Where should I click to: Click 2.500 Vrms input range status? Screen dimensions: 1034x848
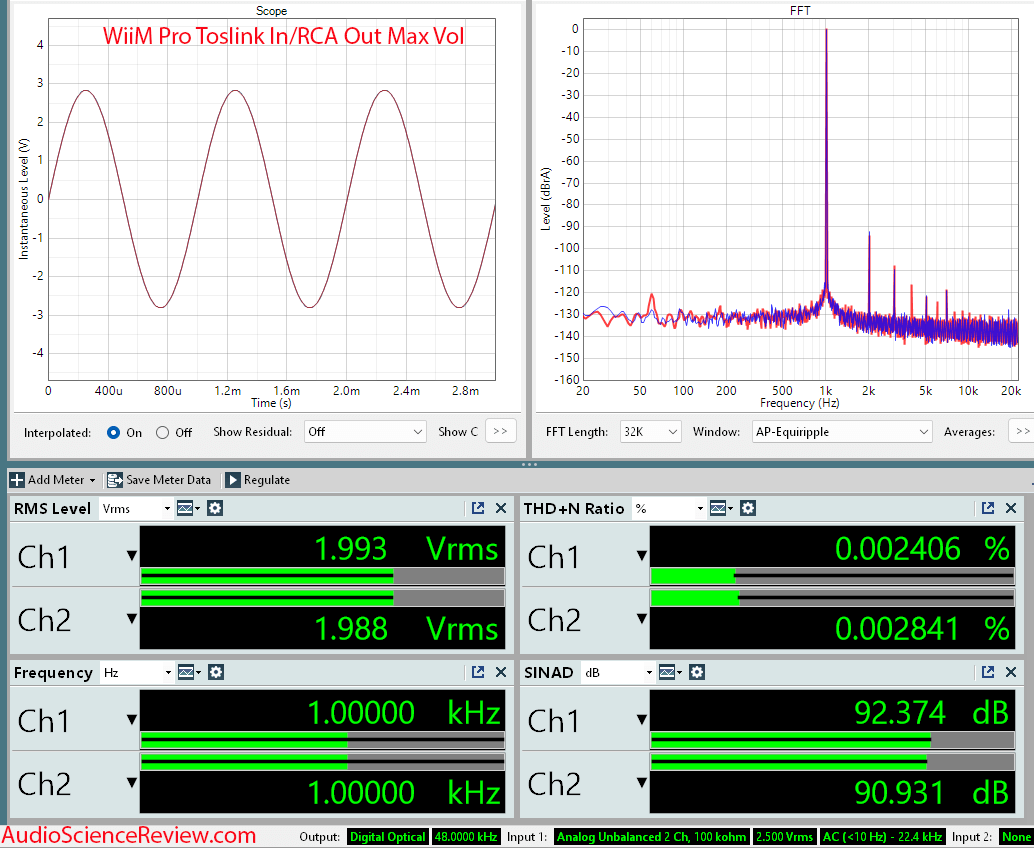(x=784, y=837)
